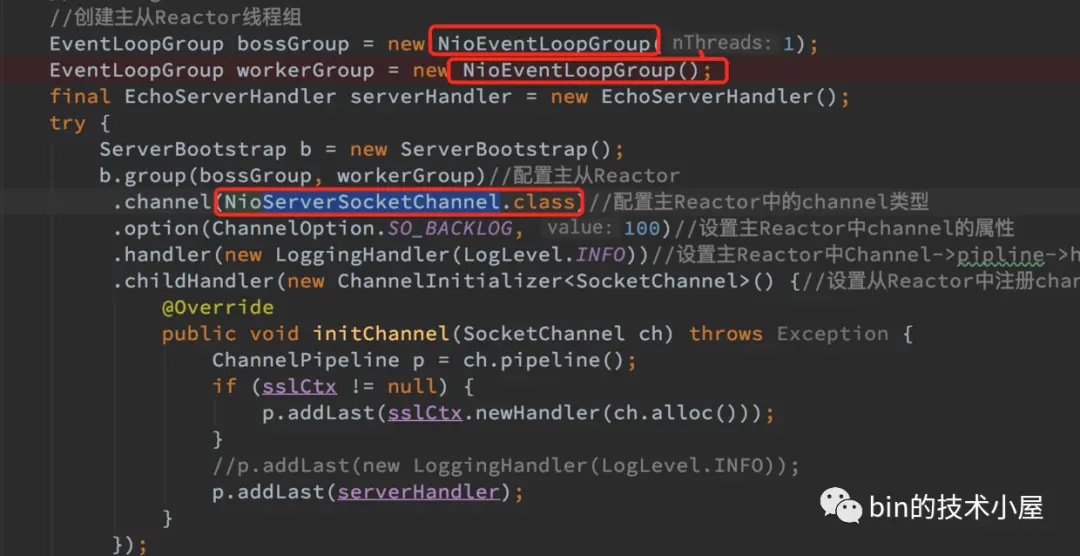The width and height of the screenshot is (1080, 556).
Task: Click NioEventLoopGroup on the bossGroup line
Action: click(x=543, y=44)
